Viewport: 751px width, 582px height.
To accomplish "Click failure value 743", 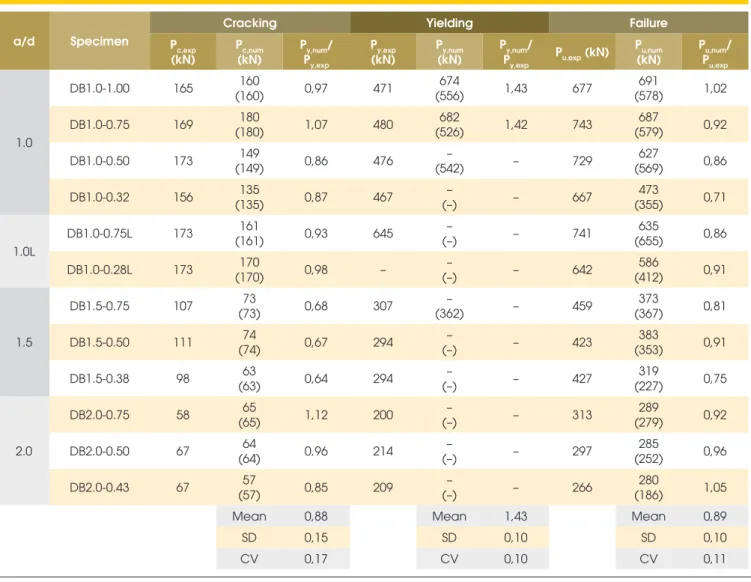I will [x=582, y=125].
